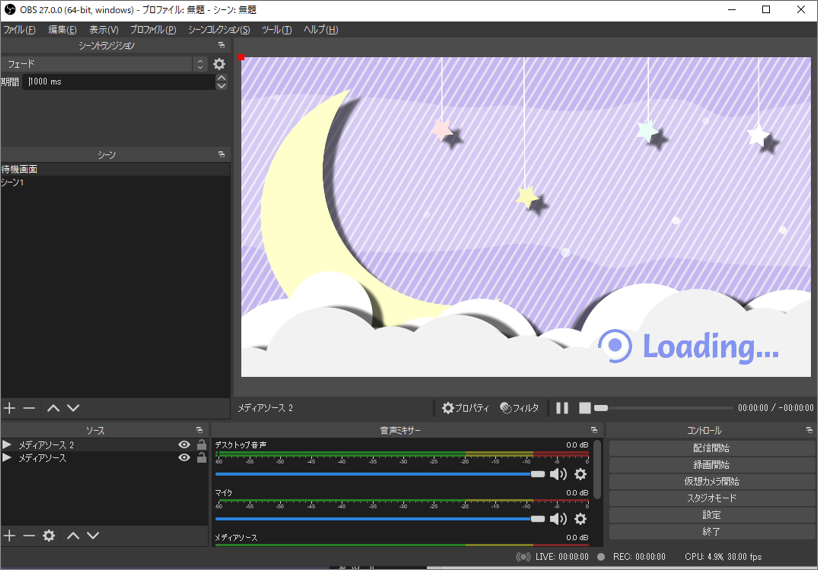This screenshot has height=570, width=818.
Task: Toggle visibility of メディアソース source
Action: pos(184,458)
